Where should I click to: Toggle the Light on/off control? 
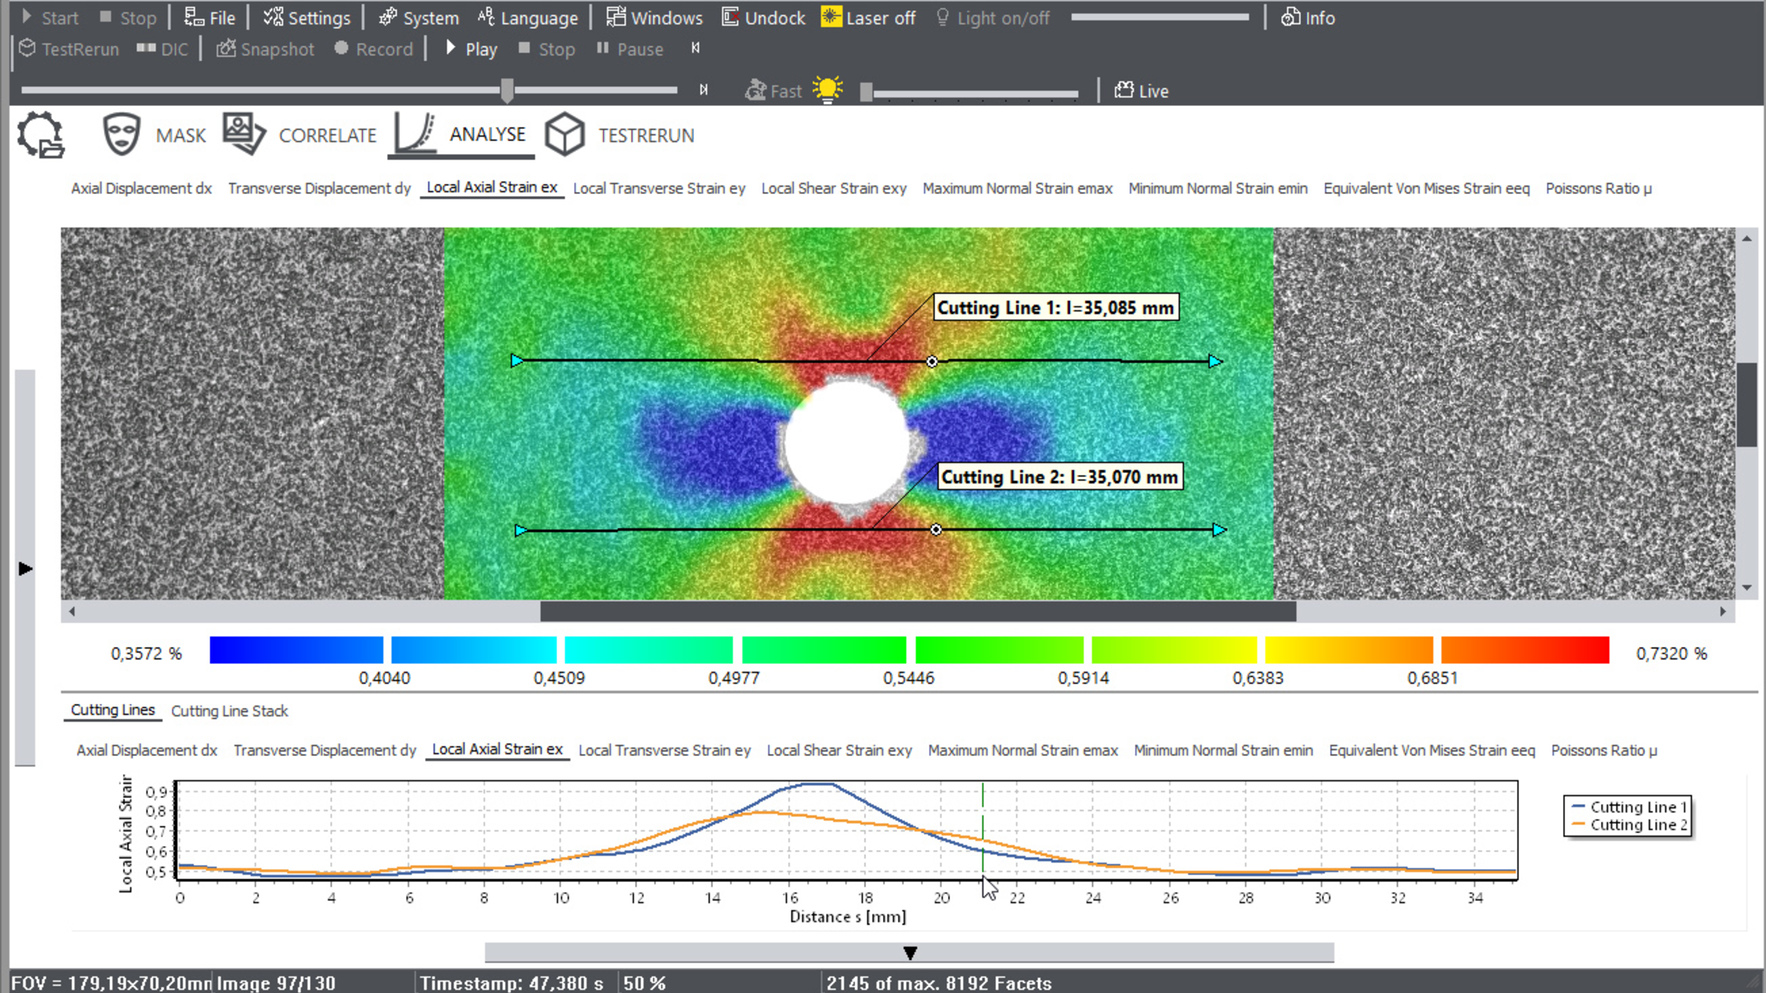[x=992, y=18]
